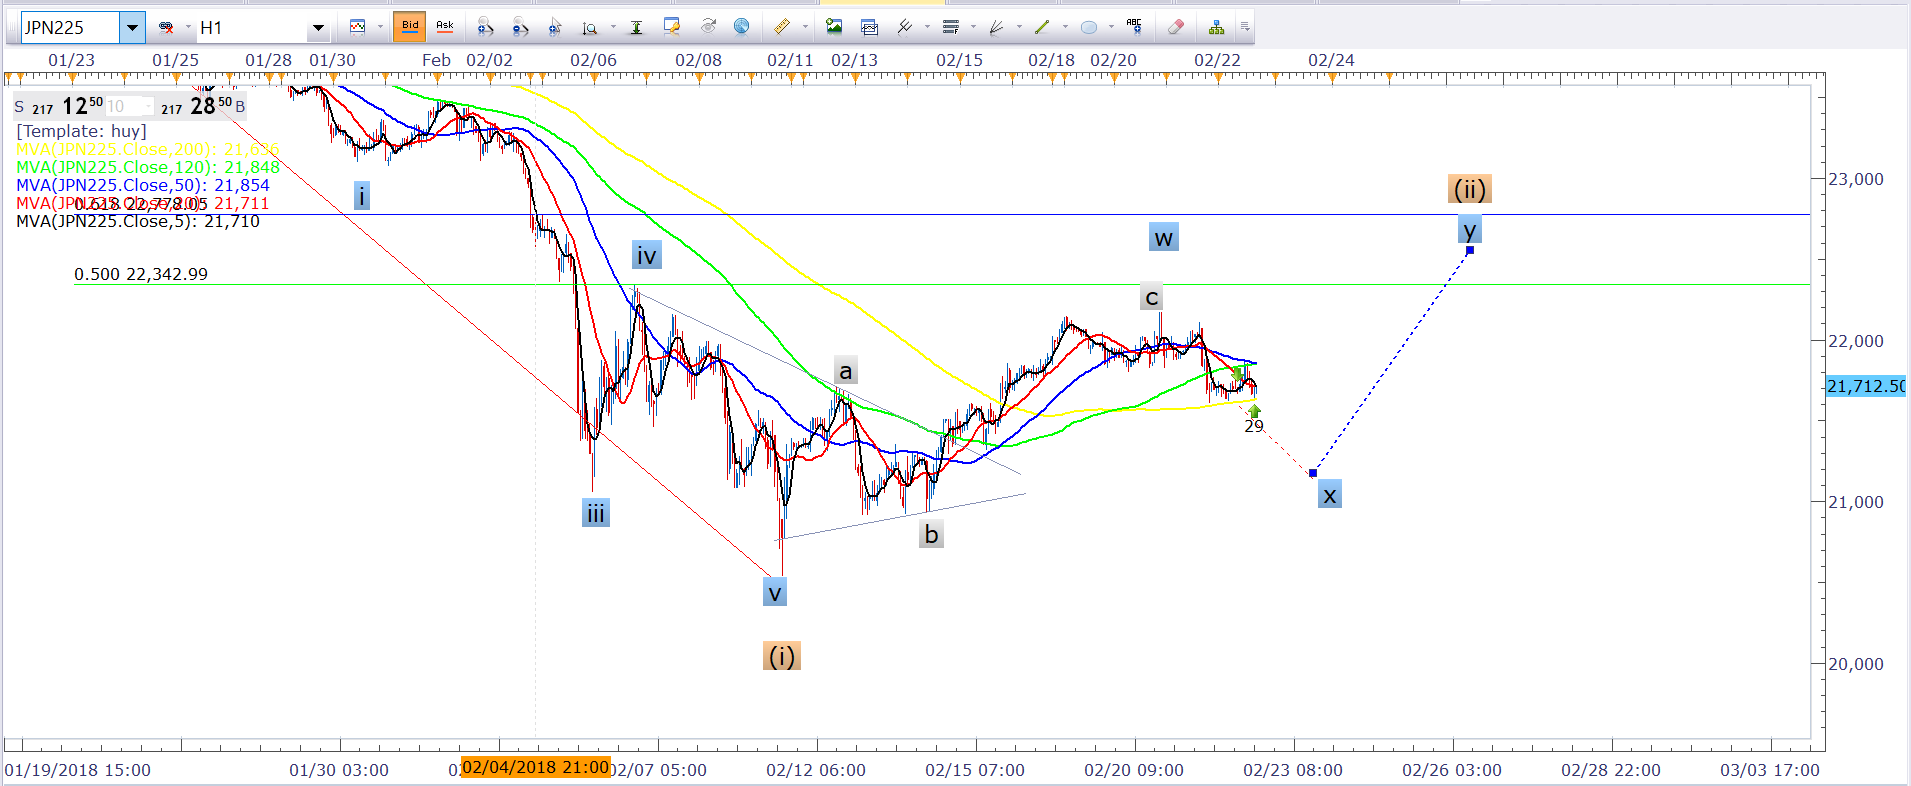
Task: Toggle the Ask price display
Action: (444, 27)
